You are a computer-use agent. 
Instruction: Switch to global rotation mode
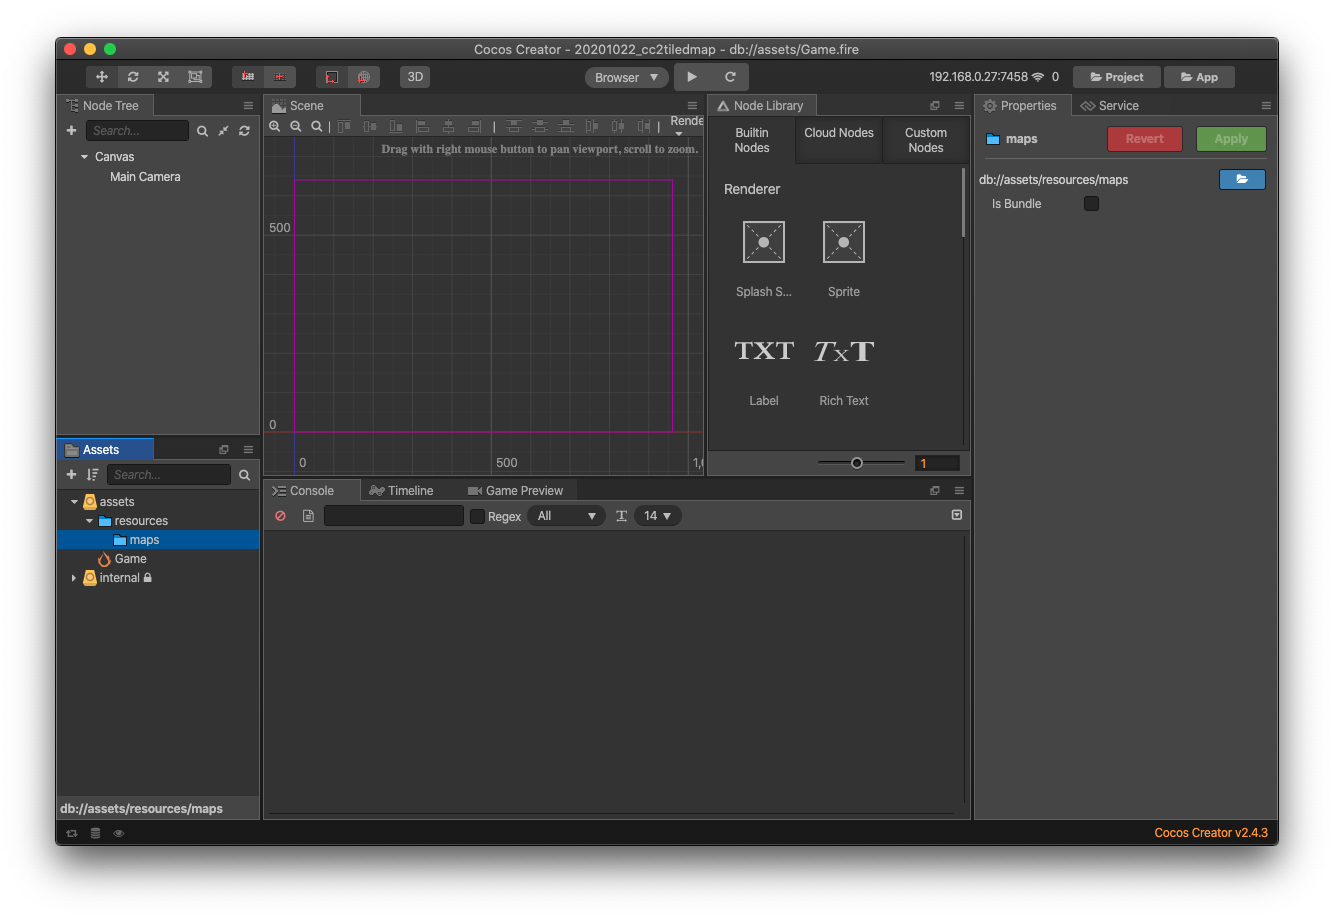(x=364, y=77)
